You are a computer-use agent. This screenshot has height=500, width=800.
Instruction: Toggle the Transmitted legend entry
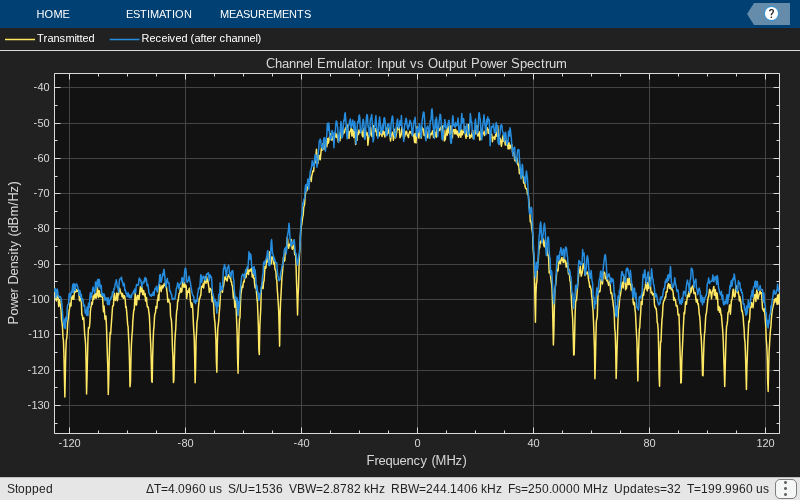50,38
